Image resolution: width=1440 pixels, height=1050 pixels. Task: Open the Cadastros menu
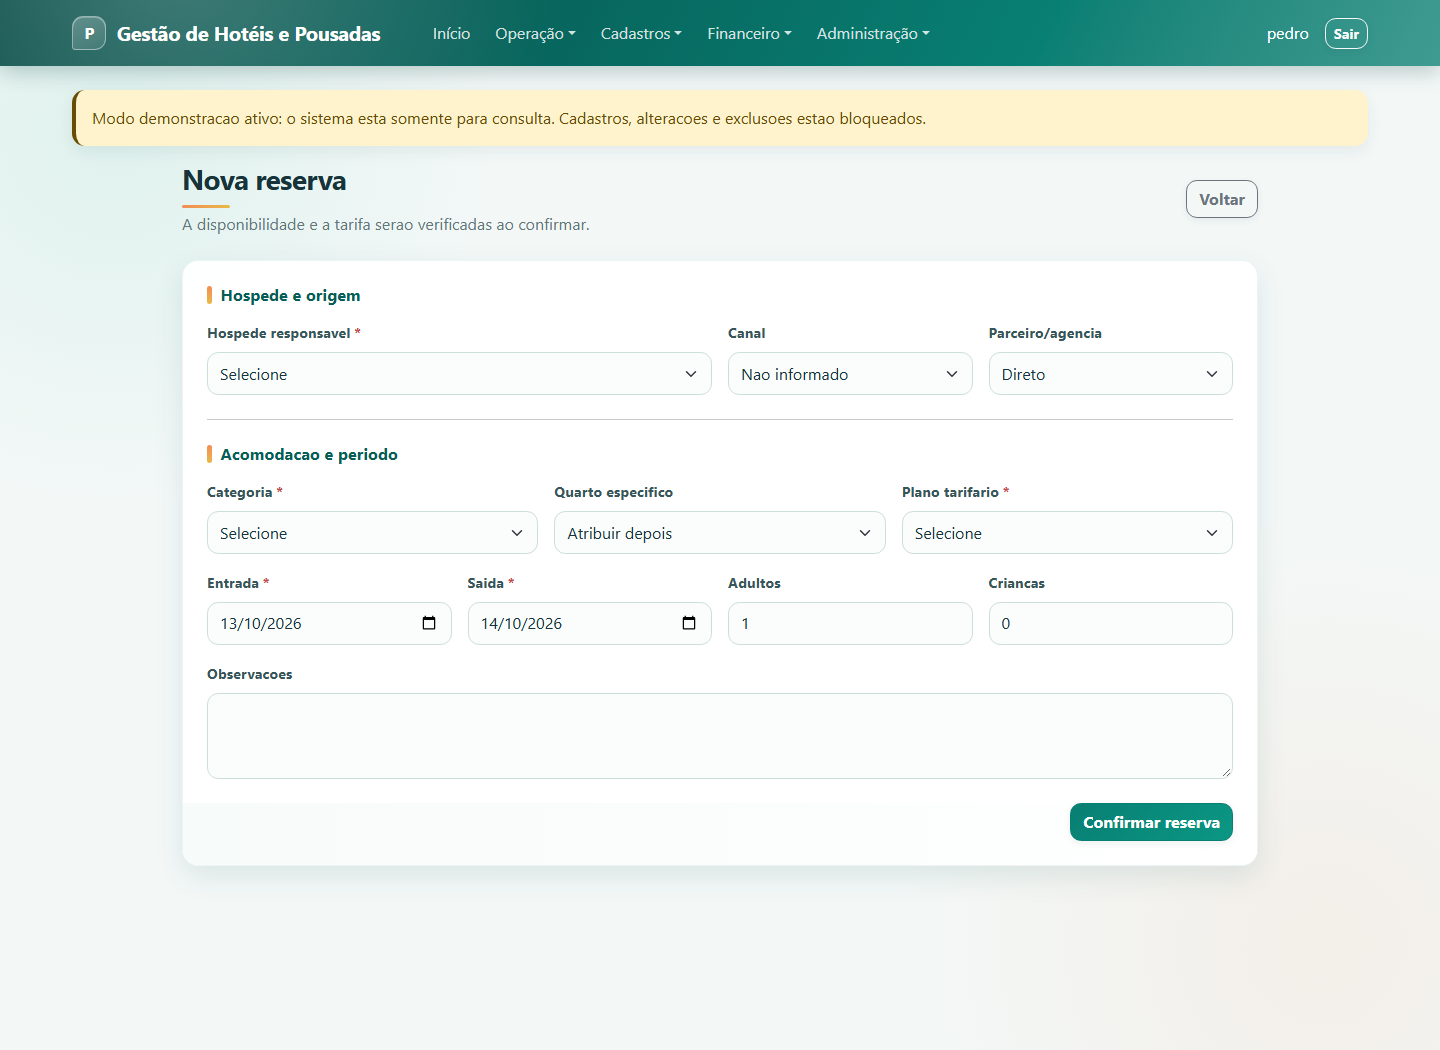click(x=641, y=33)
